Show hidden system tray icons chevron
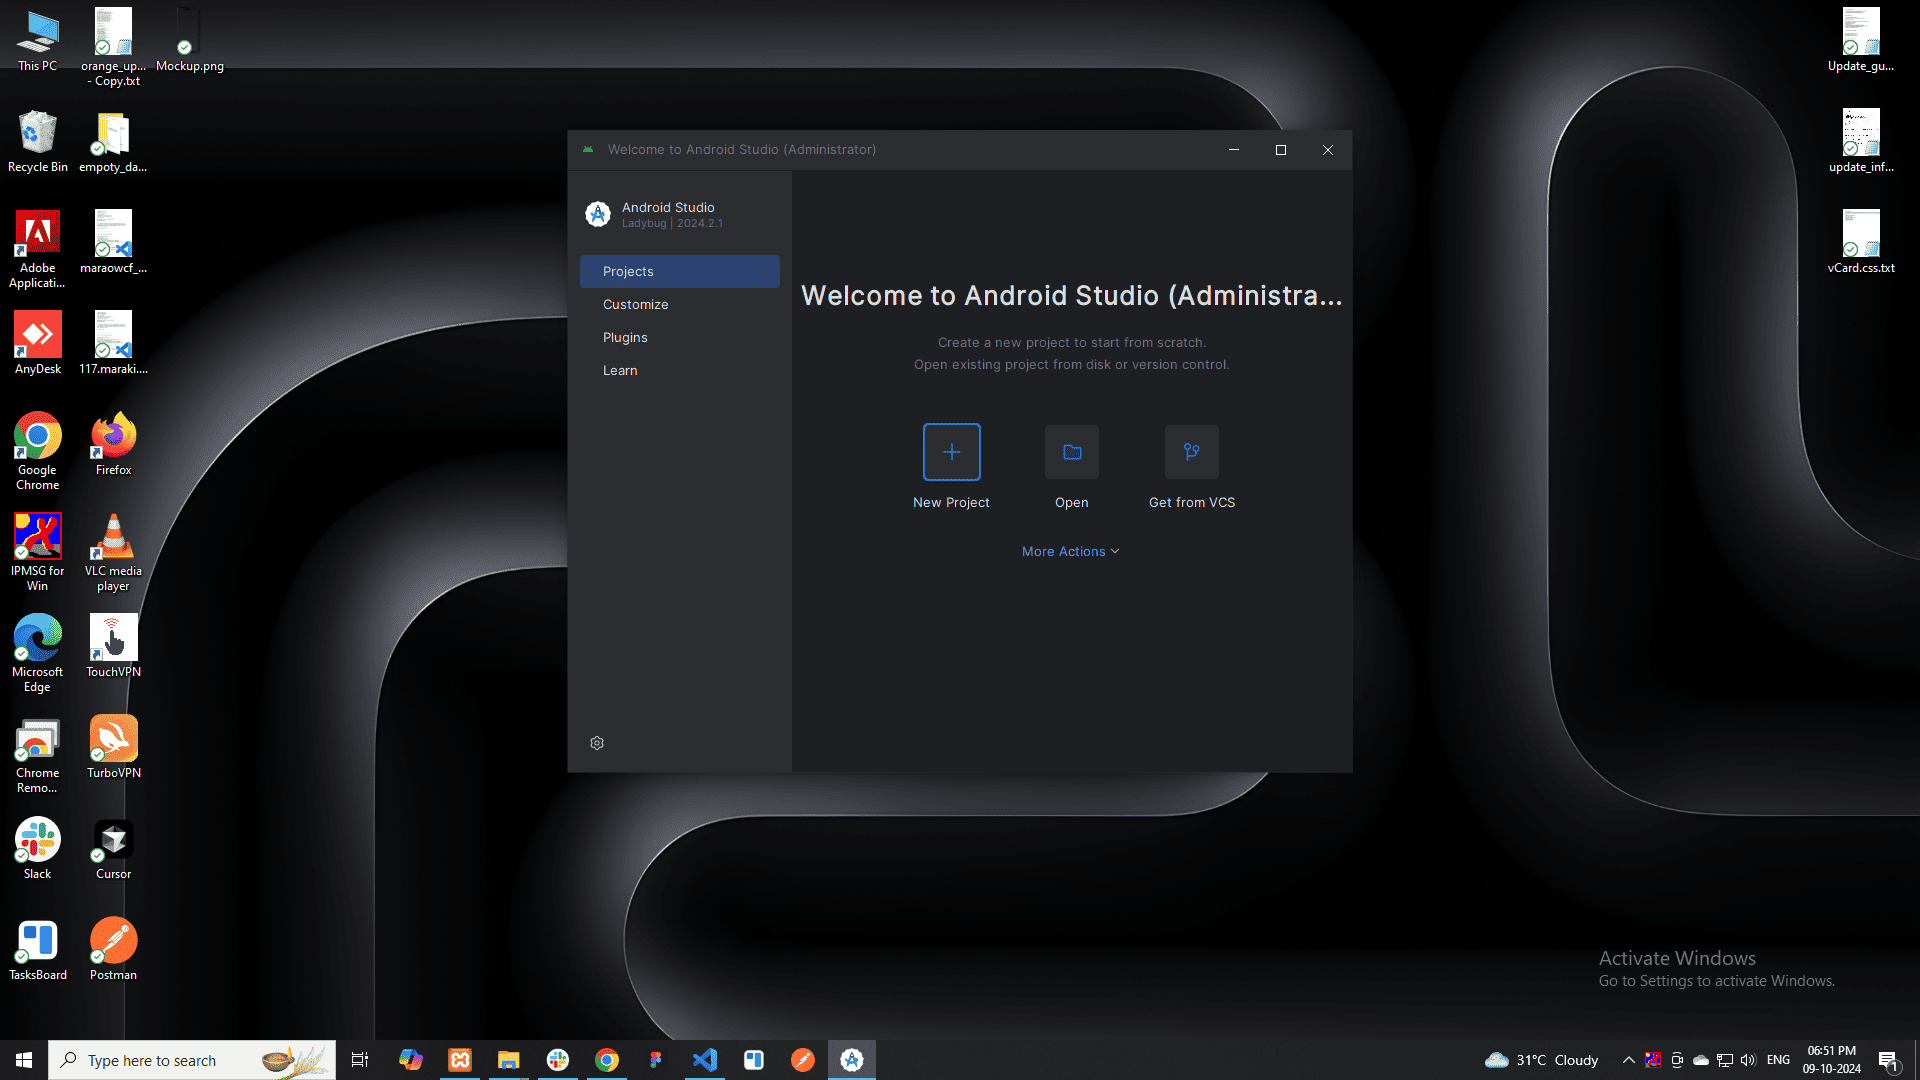 pyautogui.click(x=1628, y=1060)
